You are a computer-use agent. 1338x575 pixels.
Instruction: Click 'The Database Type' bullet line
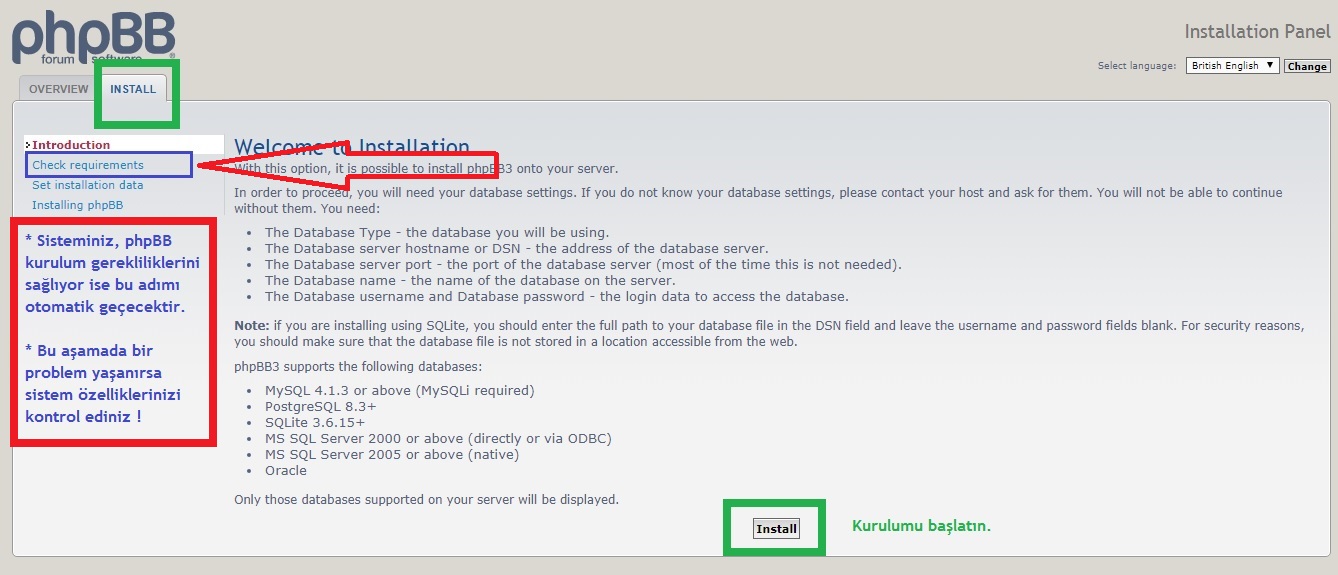coord(437,232)
